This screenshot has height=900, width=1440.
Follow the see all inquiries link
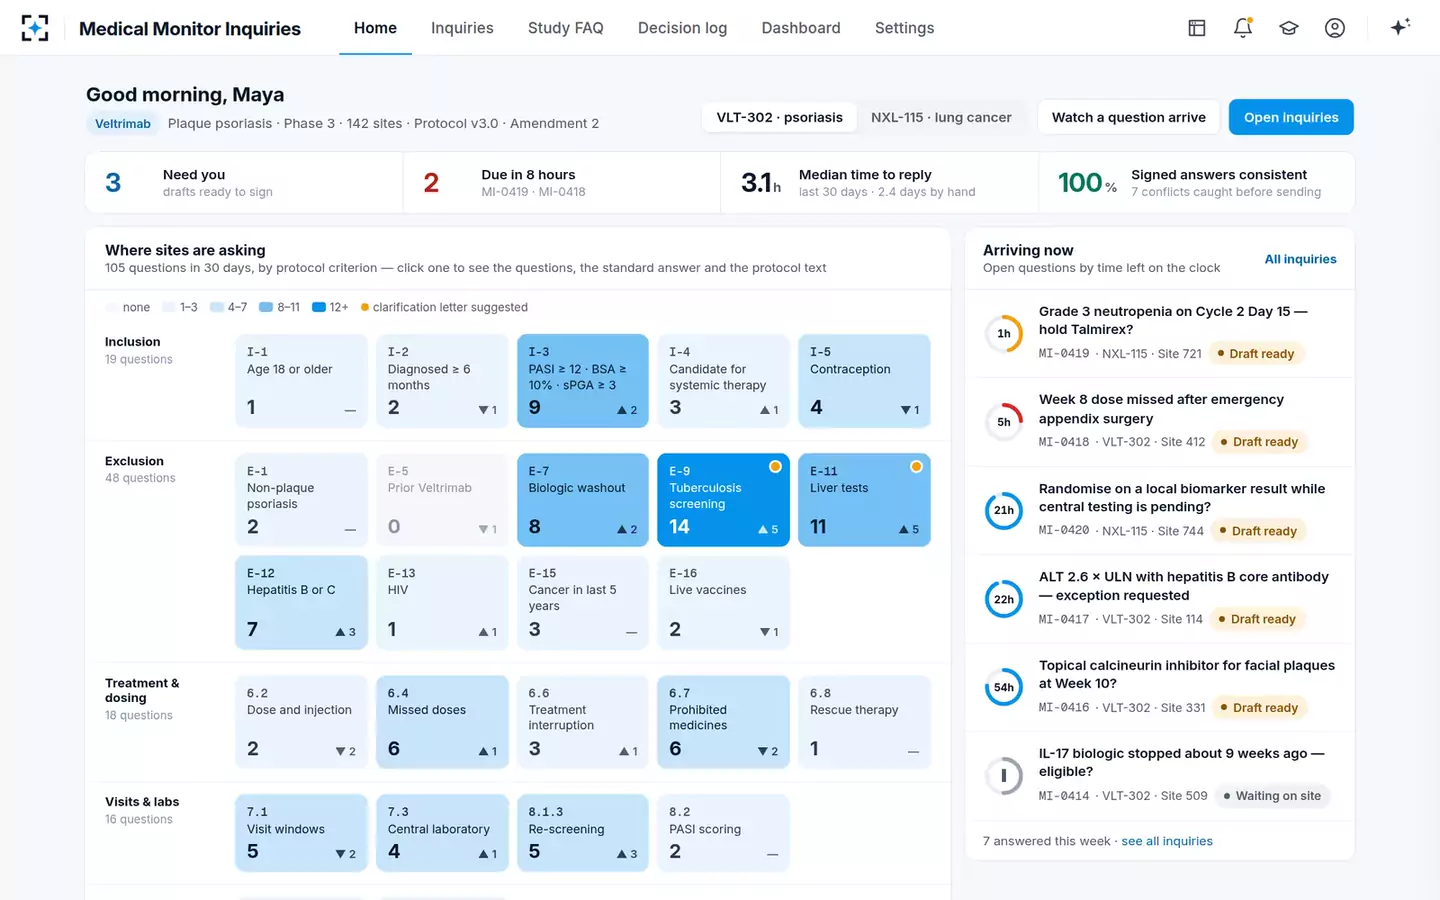pos(1167,842)
